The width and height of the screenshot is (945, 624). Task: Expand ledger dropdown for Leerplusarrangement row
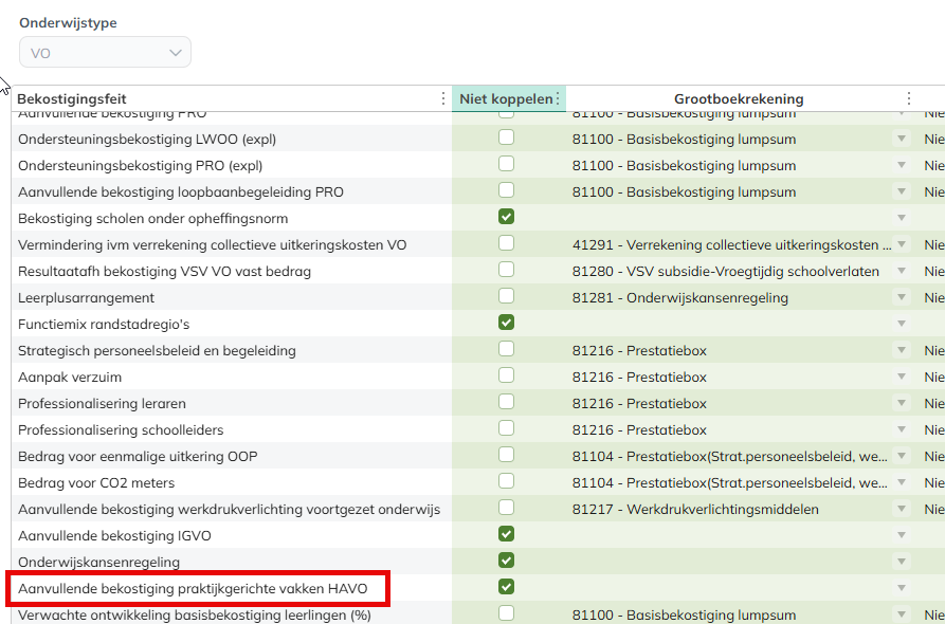901,297
